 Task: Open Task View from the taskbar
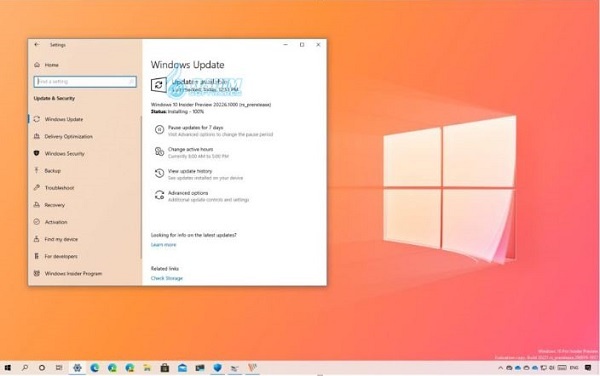pyautogui.click(x=59, y=368)
